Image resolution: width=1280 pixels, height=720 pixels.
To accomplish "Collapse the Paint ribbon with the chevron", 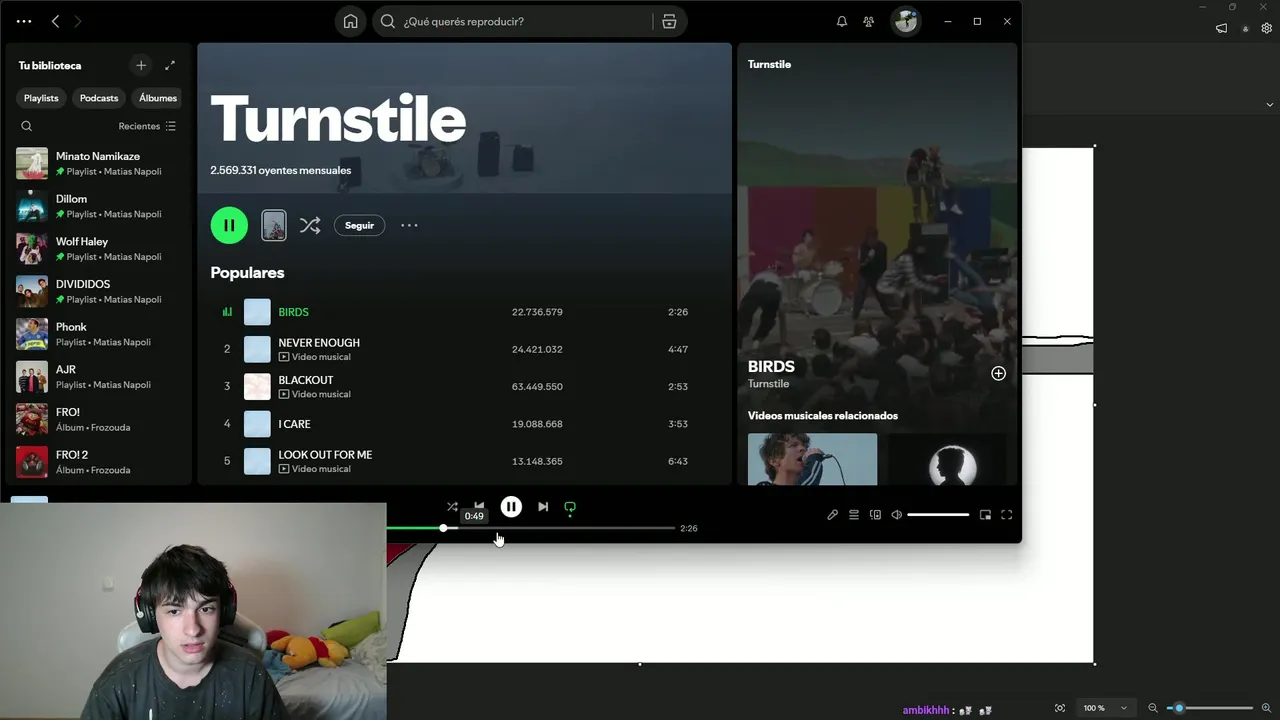I will 1270,105.
